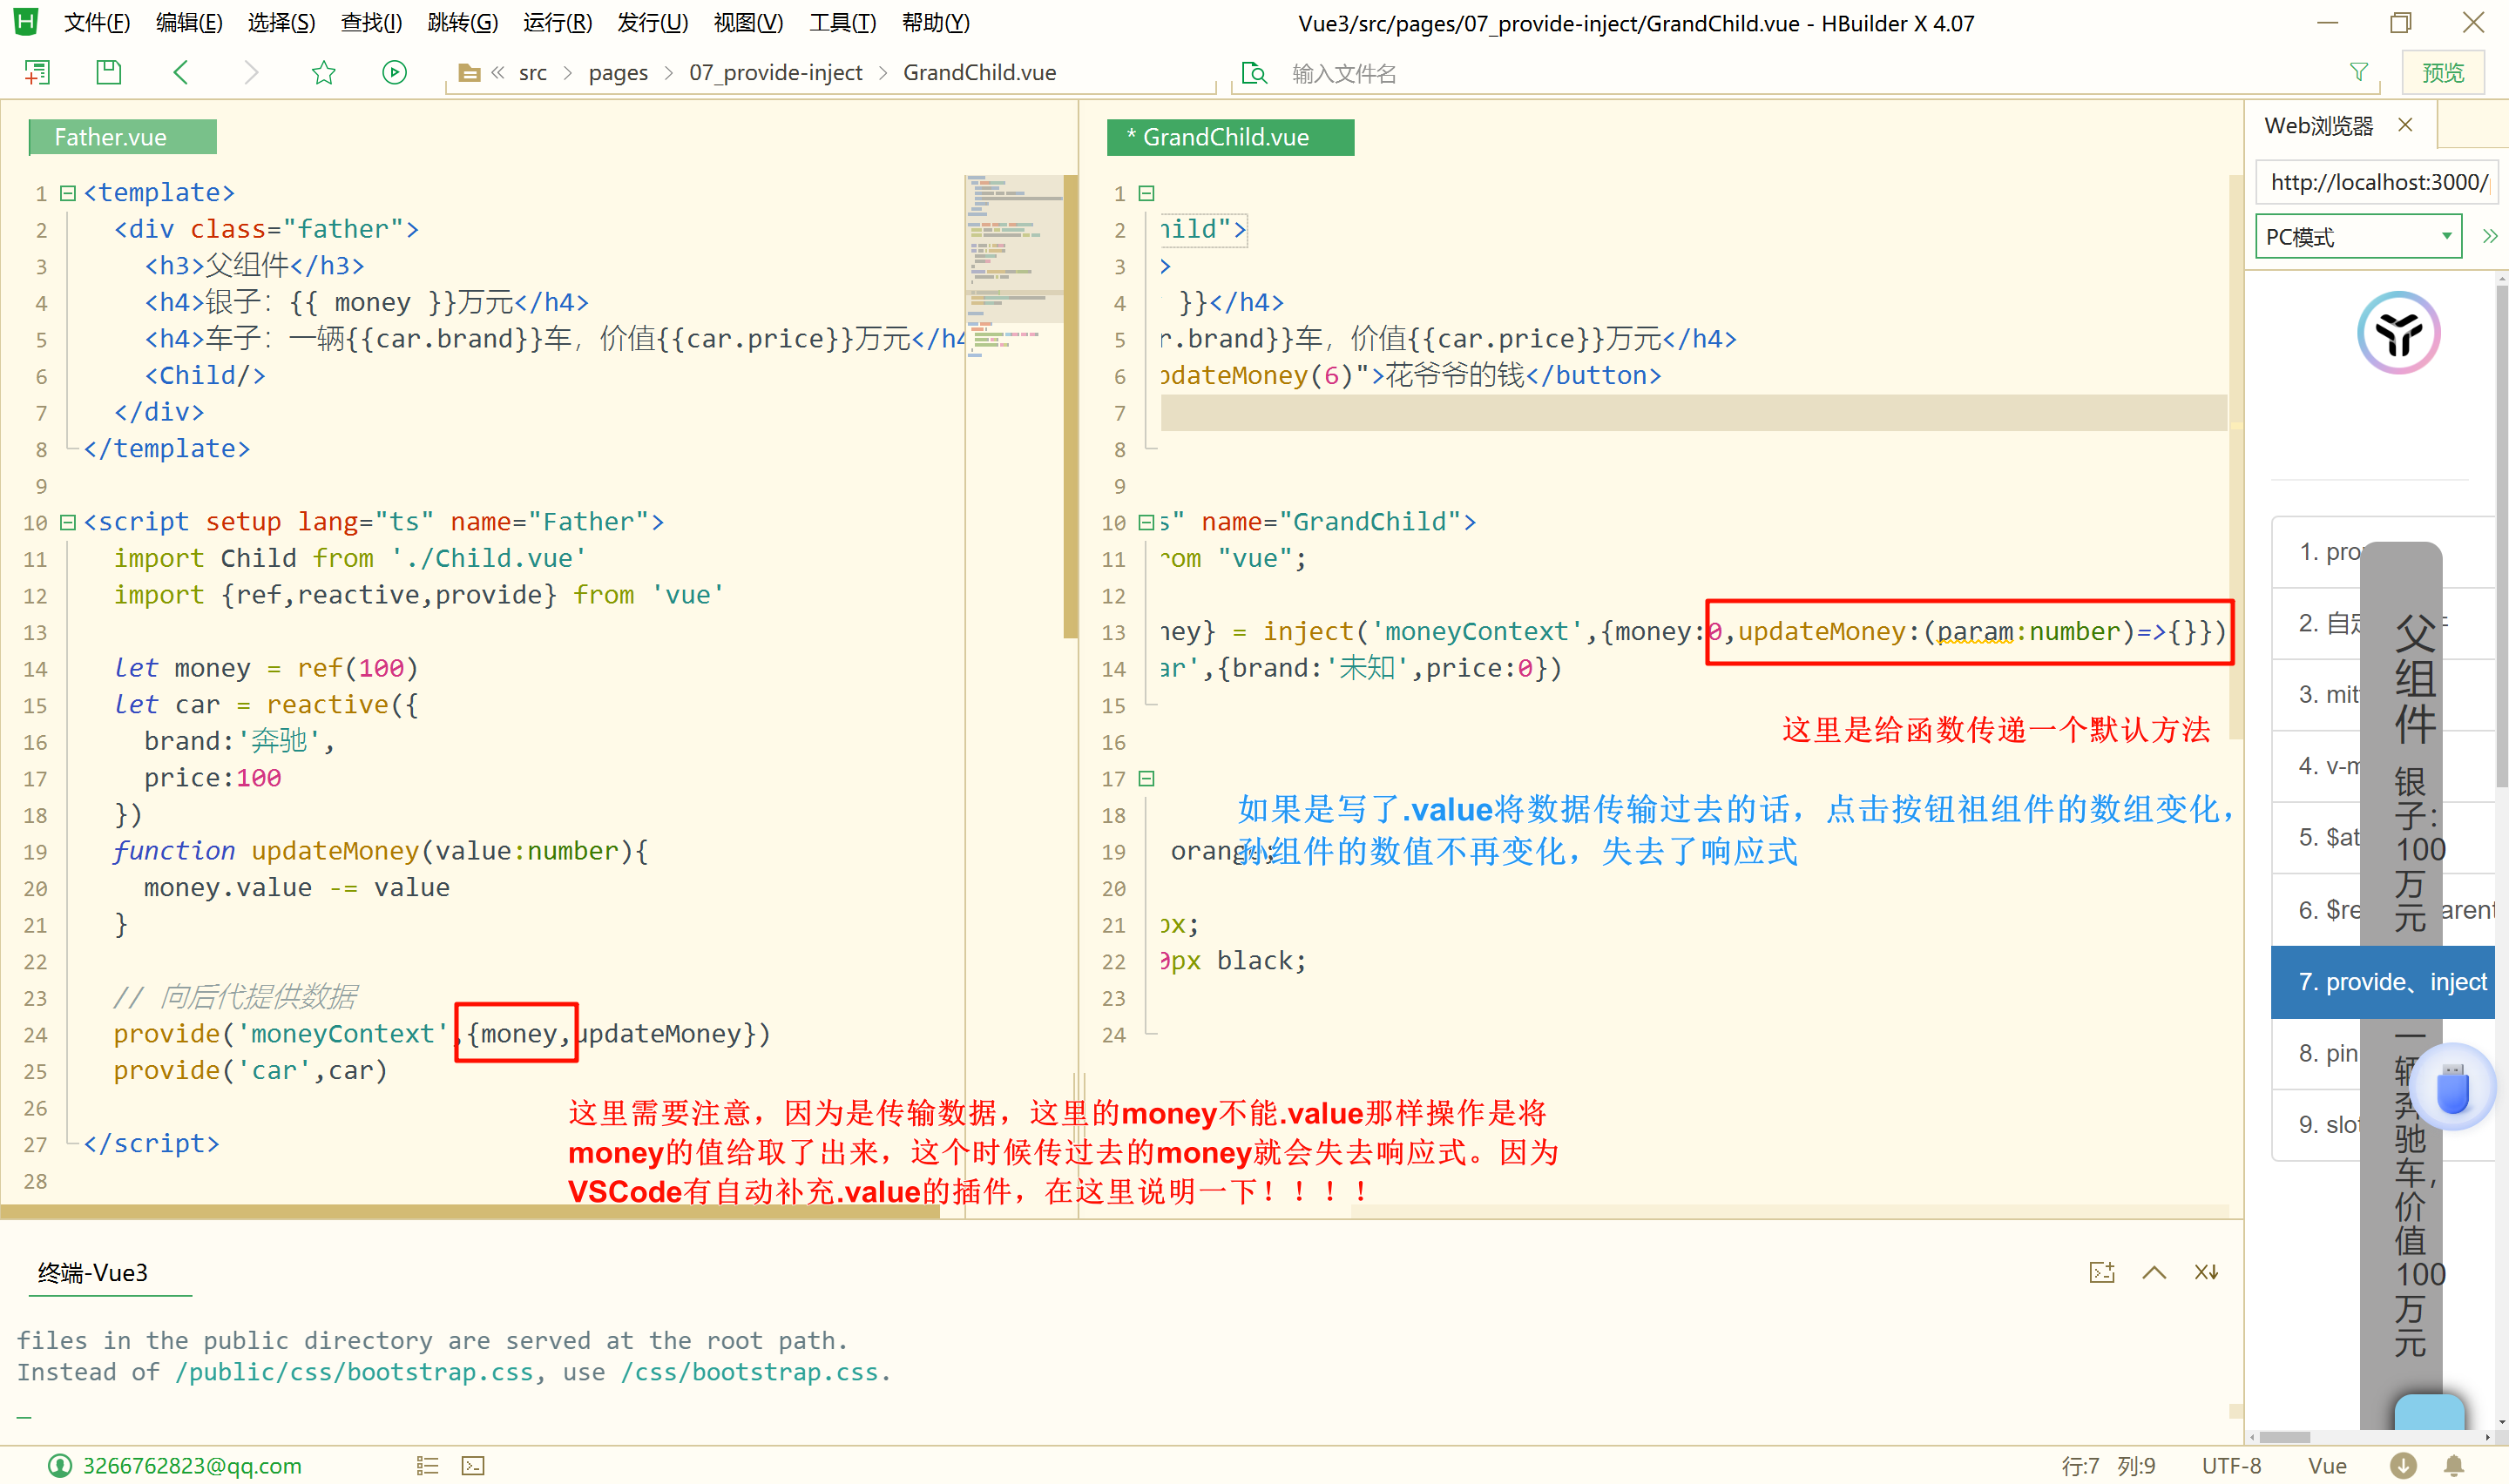Collapse the style block at line 17 in GrandChild.vue
The image size is (2509, 1484).
click(1147, 778)
